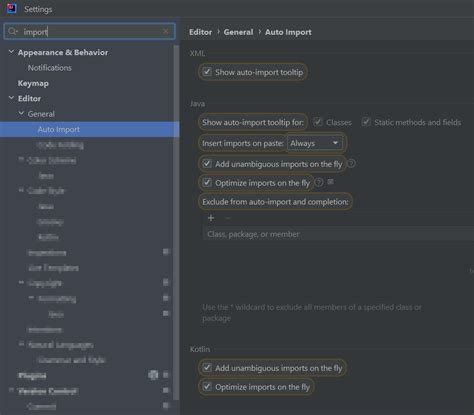Viewport: 474px width, 415px height.
Task: Click Auto Import in the breadcrumb path
Action: [288, 32]
